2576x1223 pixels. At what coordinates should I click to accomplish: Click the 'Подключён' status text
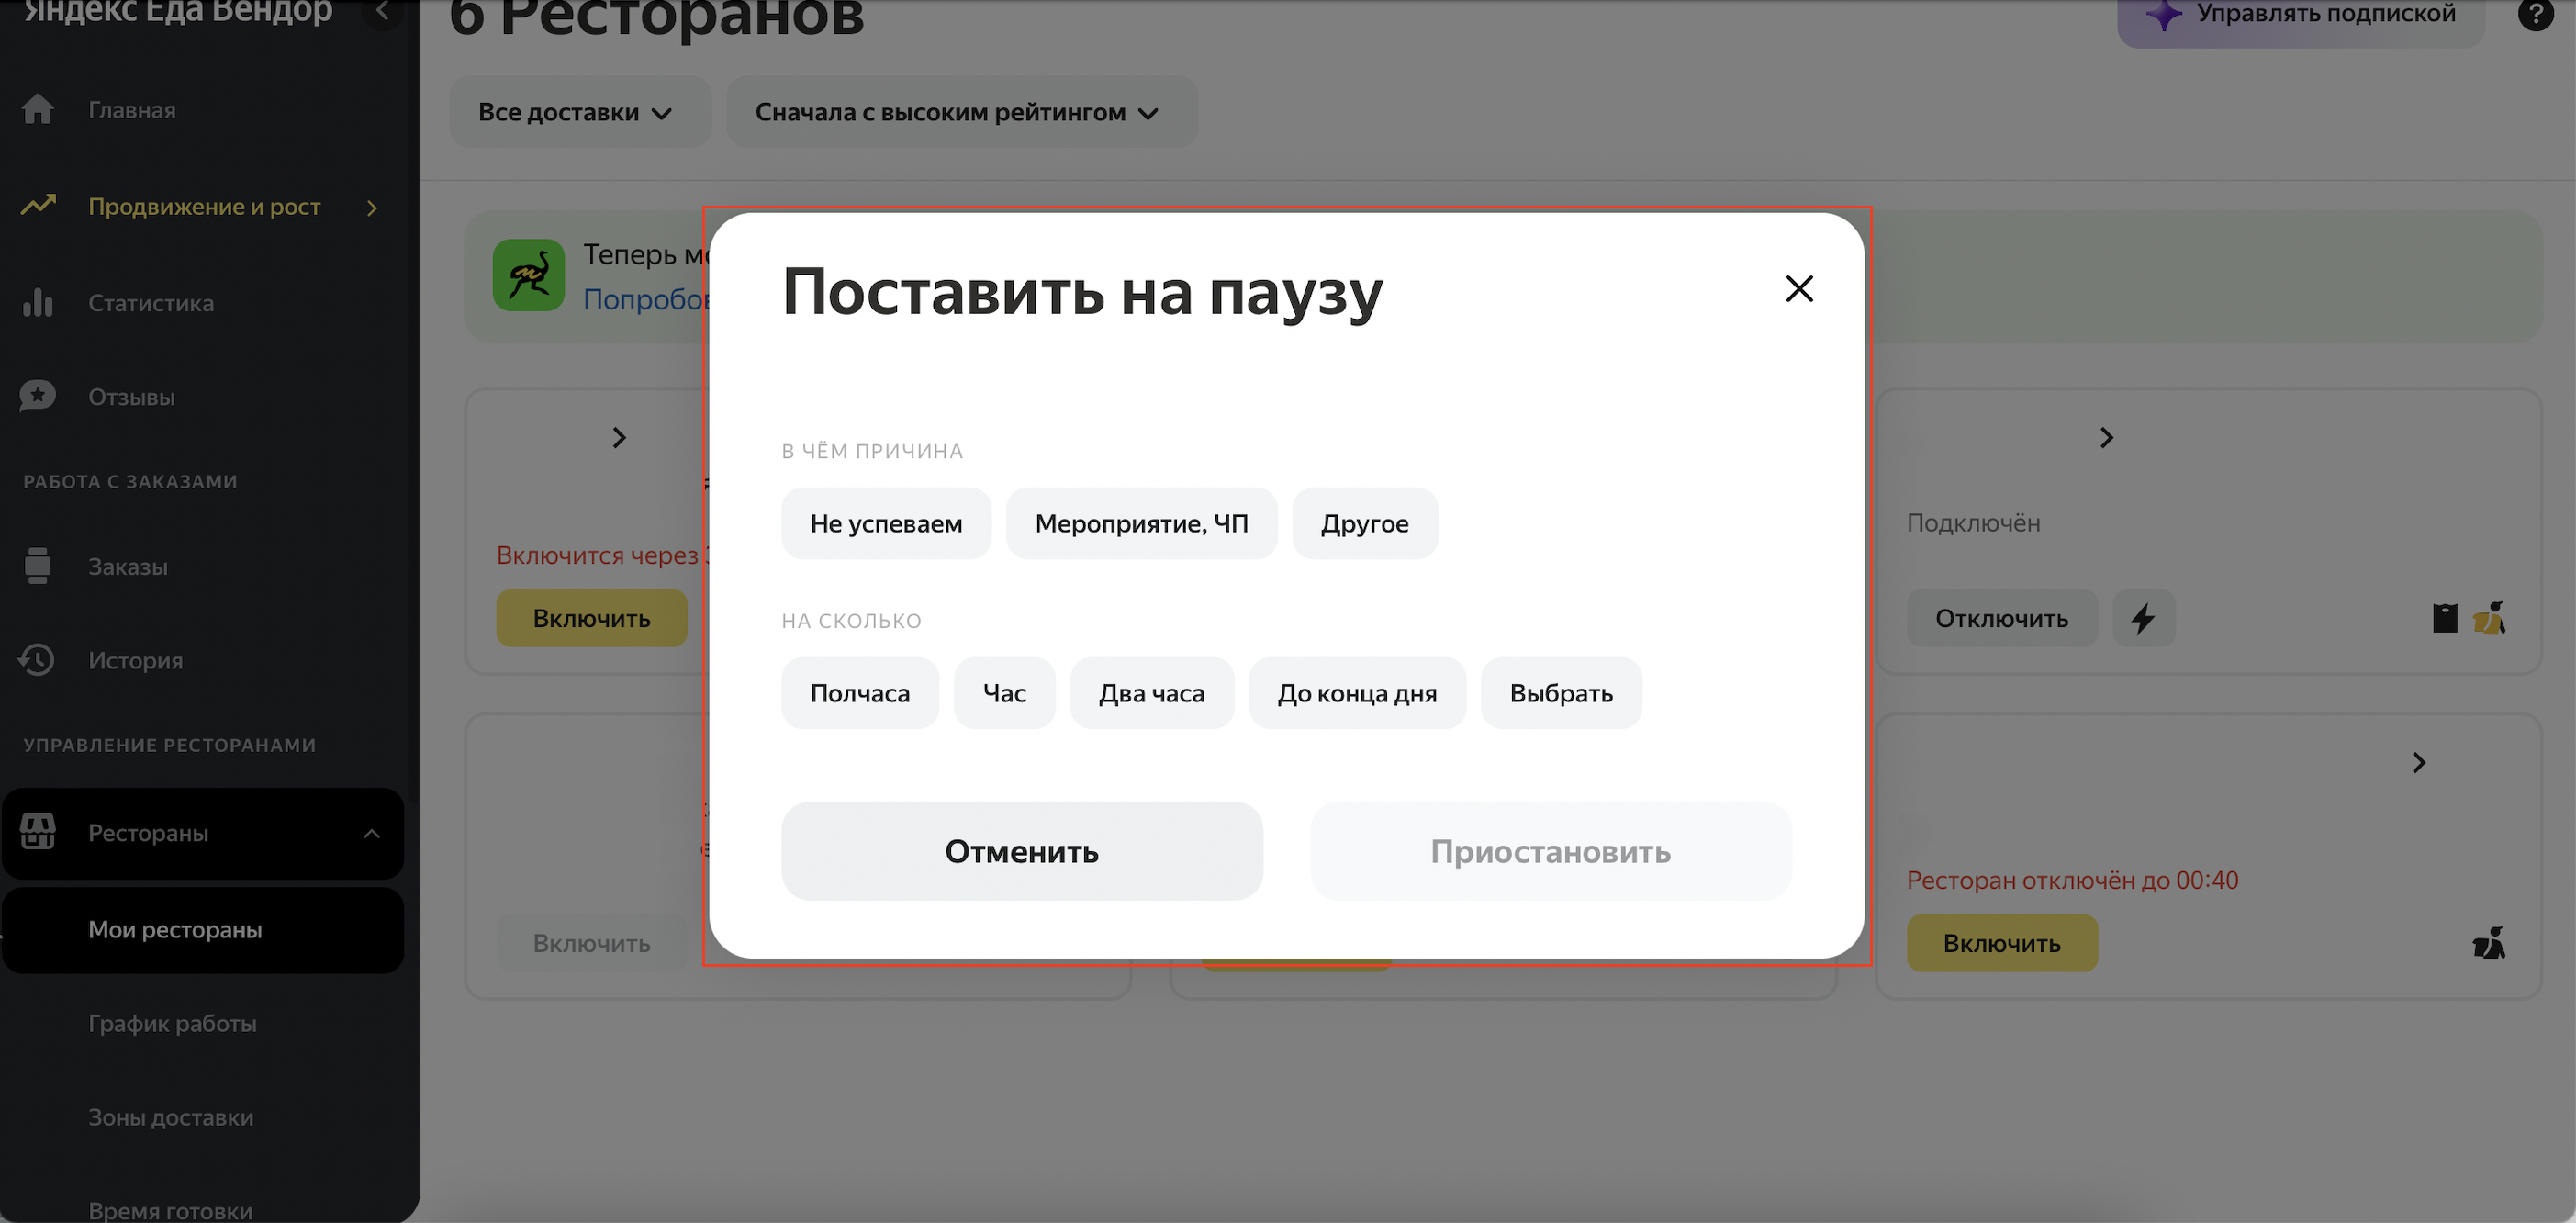[x=1973, y=523]
